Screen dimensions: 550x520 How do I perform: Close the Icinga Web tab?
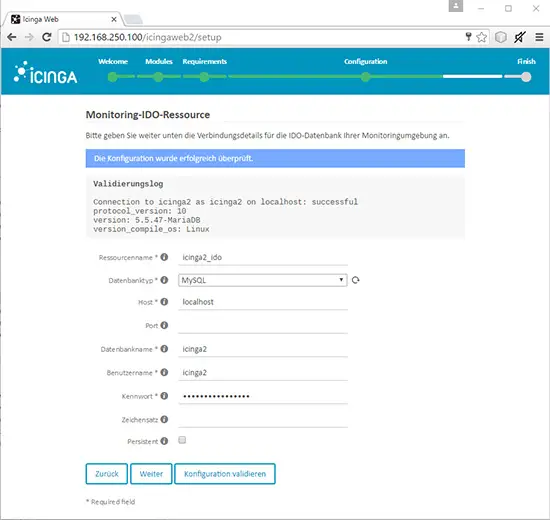pos(114,19)
